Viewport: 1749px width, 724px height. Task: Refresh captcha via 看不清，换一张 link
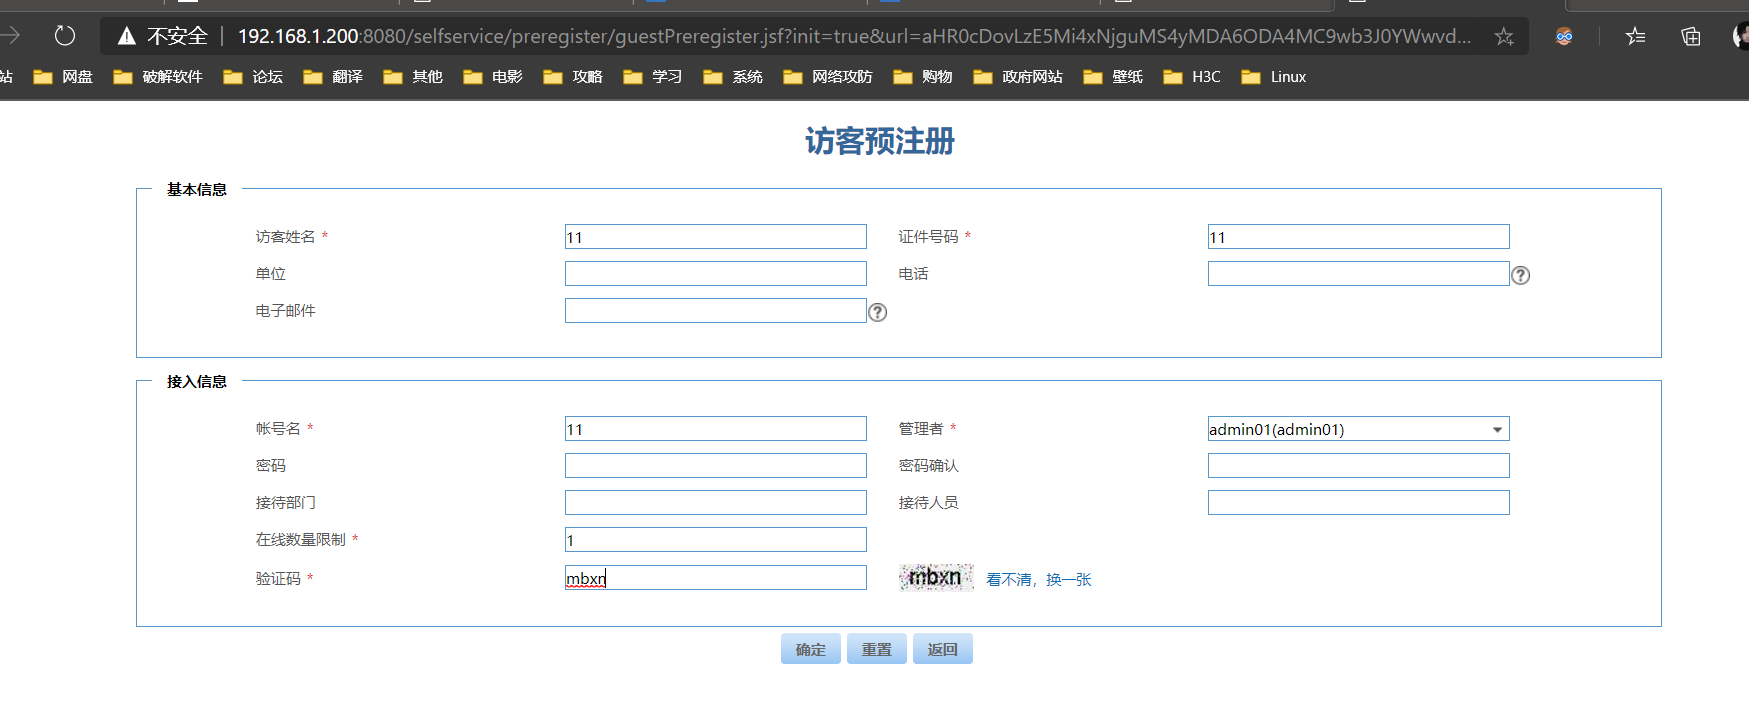pyautogui.click(x=1039, y=580)
